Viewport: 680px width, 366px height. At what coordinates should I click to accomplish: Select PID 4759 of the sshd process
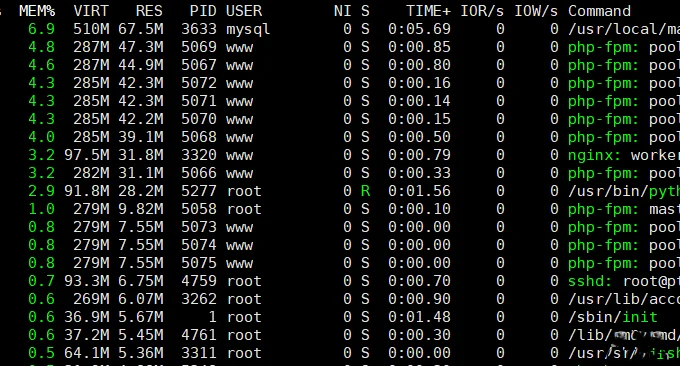(x=199, y=281)
